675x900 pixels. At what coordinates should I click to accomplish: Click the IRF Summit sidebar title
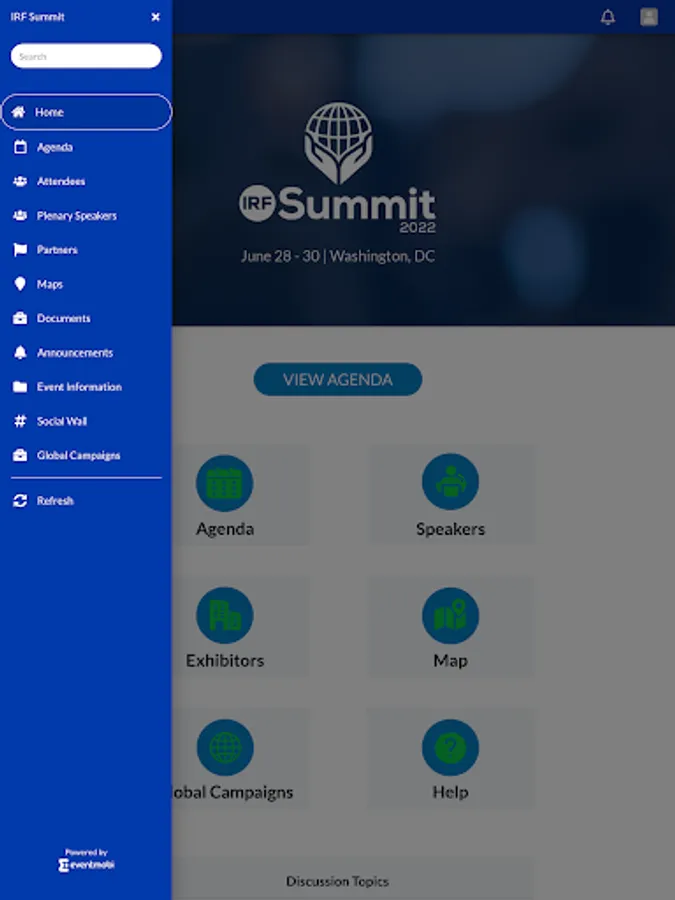coord(37,17)
